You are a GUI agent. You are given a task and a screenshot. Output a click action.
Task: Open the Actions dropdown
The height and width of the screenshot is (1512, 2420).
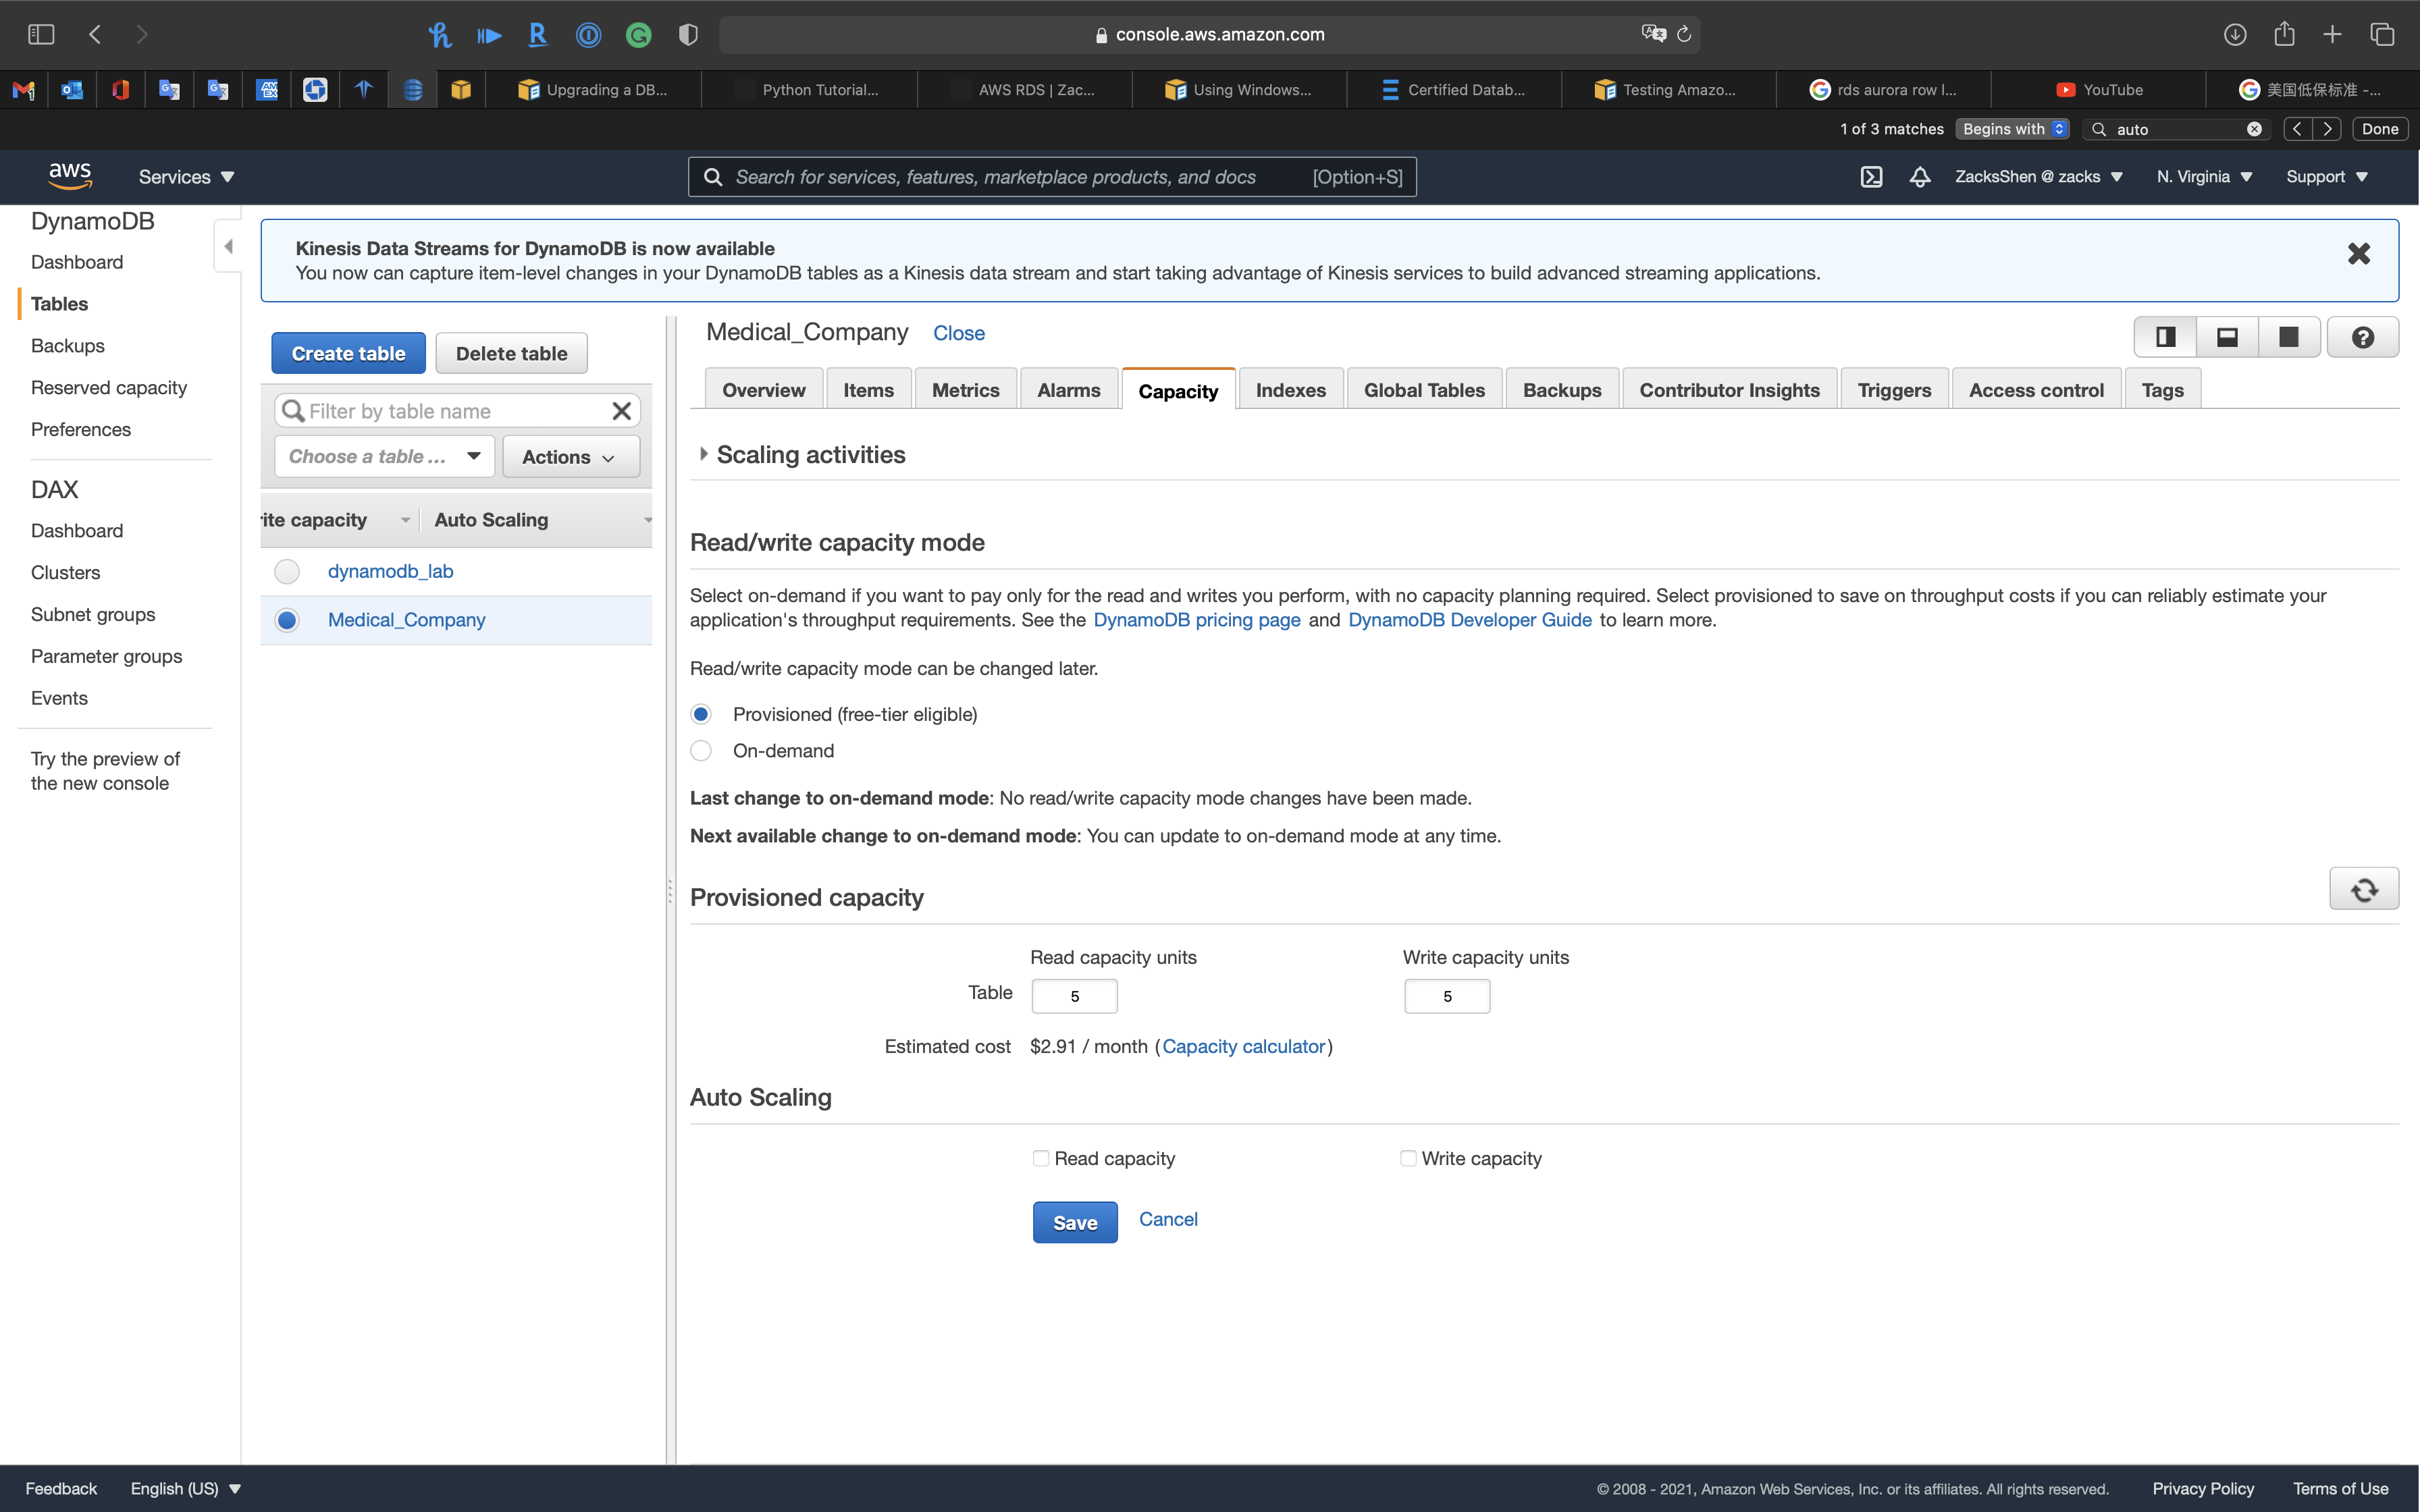[x=570, y=457]
